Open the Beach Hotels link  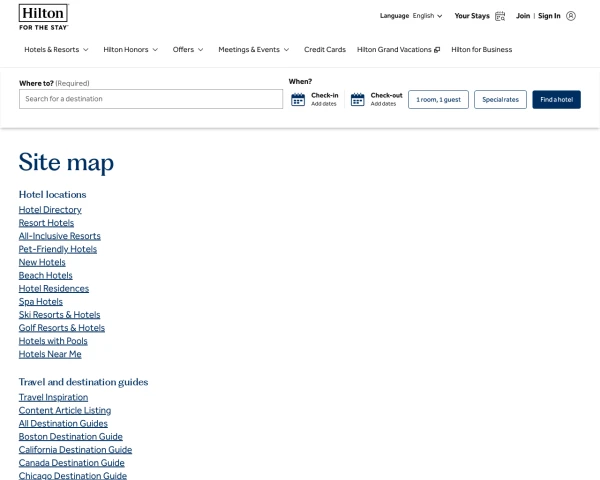[46, 275]
